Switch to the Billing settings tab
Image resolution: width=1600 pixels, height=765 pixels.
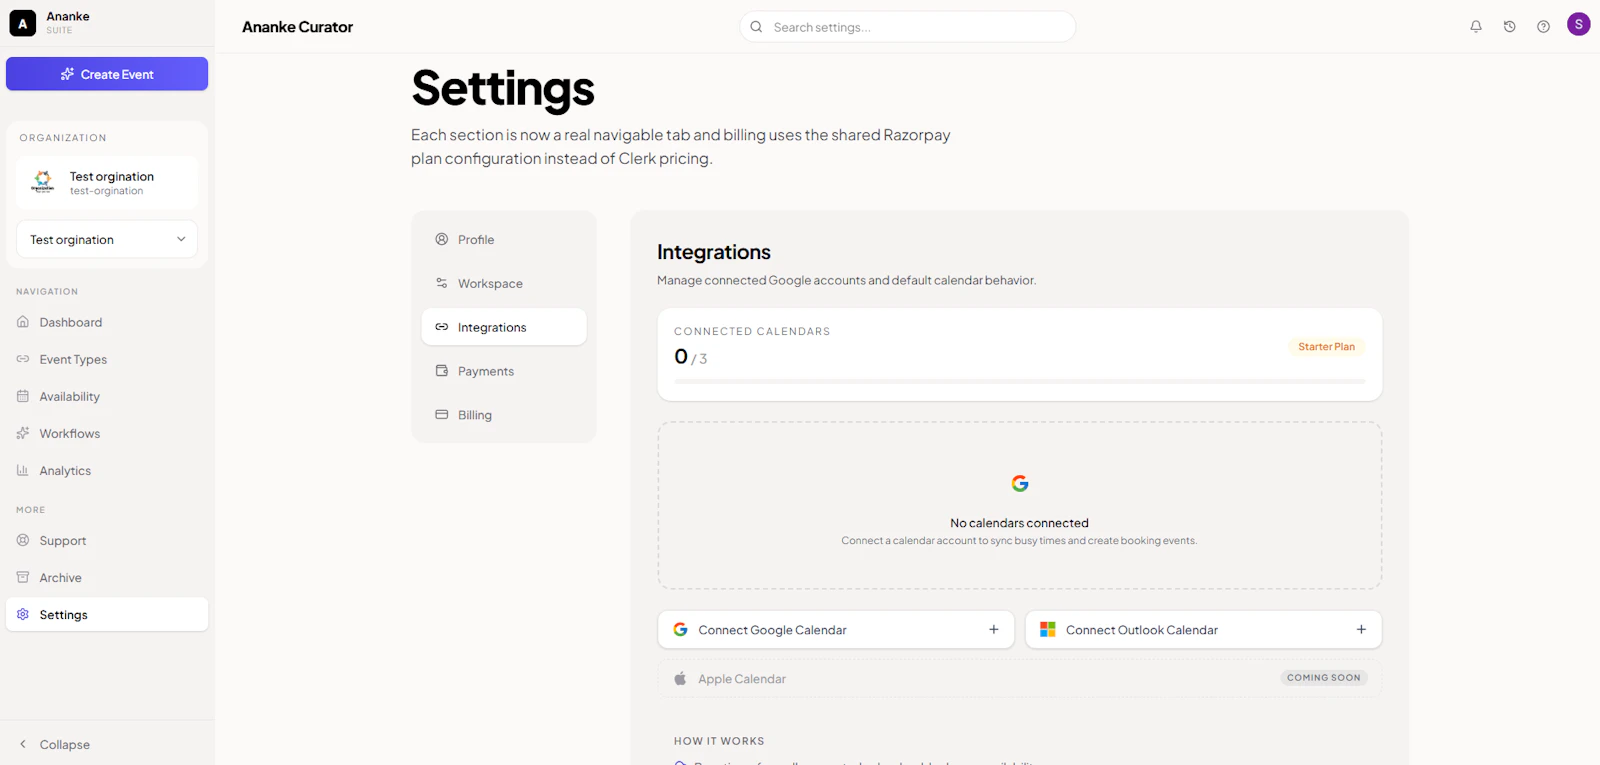(504, 415)
